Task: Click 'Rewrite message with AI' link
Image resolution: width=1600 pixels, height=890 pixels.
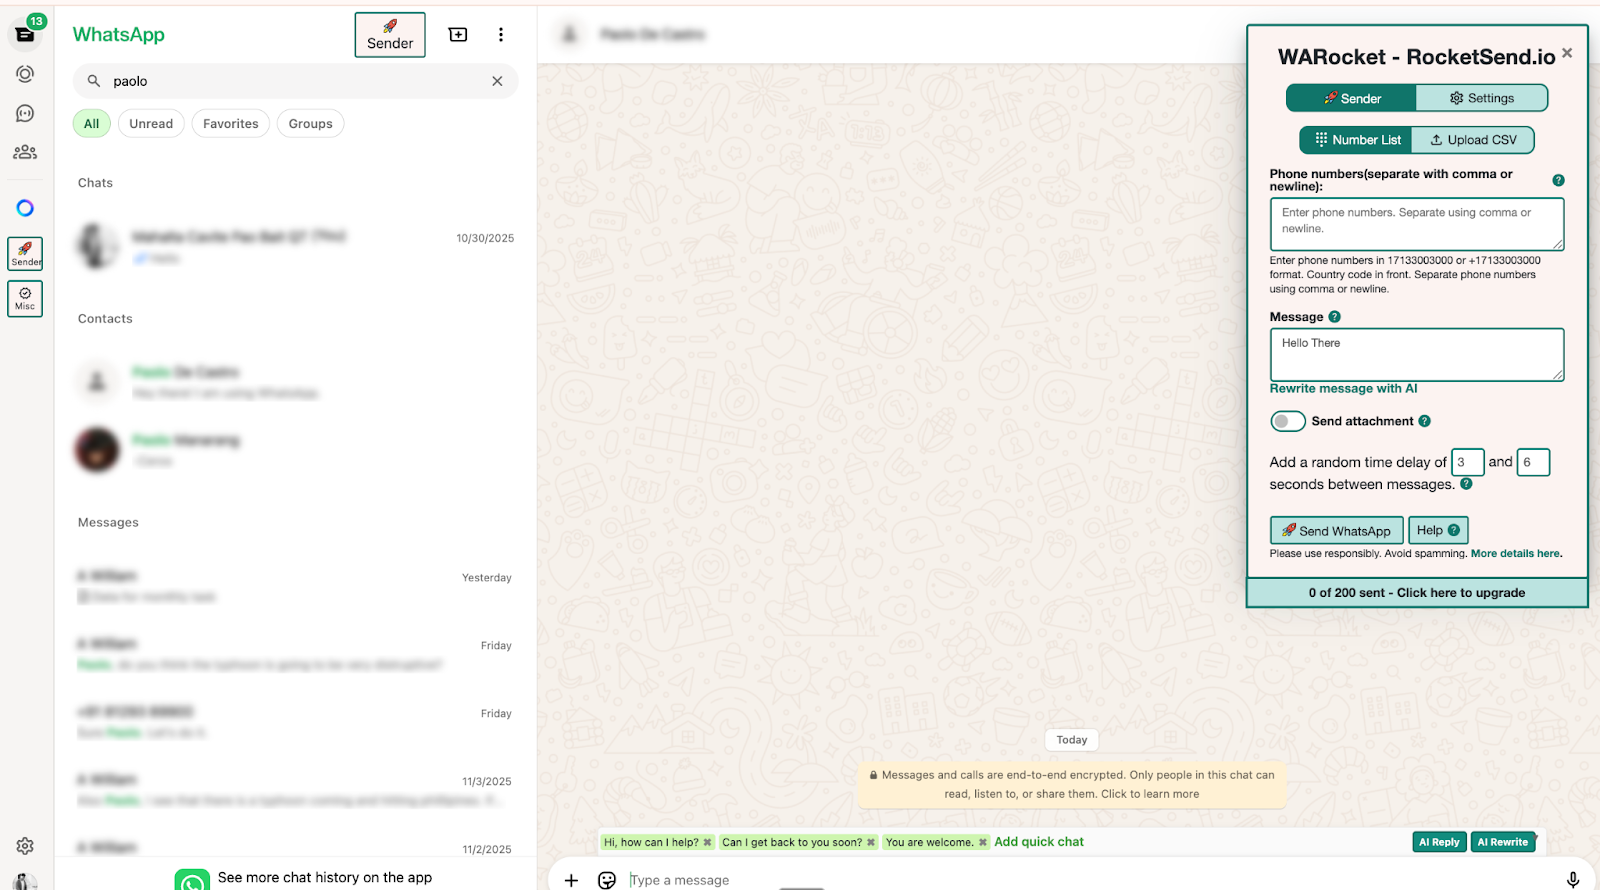Action: click(1343, 389)
